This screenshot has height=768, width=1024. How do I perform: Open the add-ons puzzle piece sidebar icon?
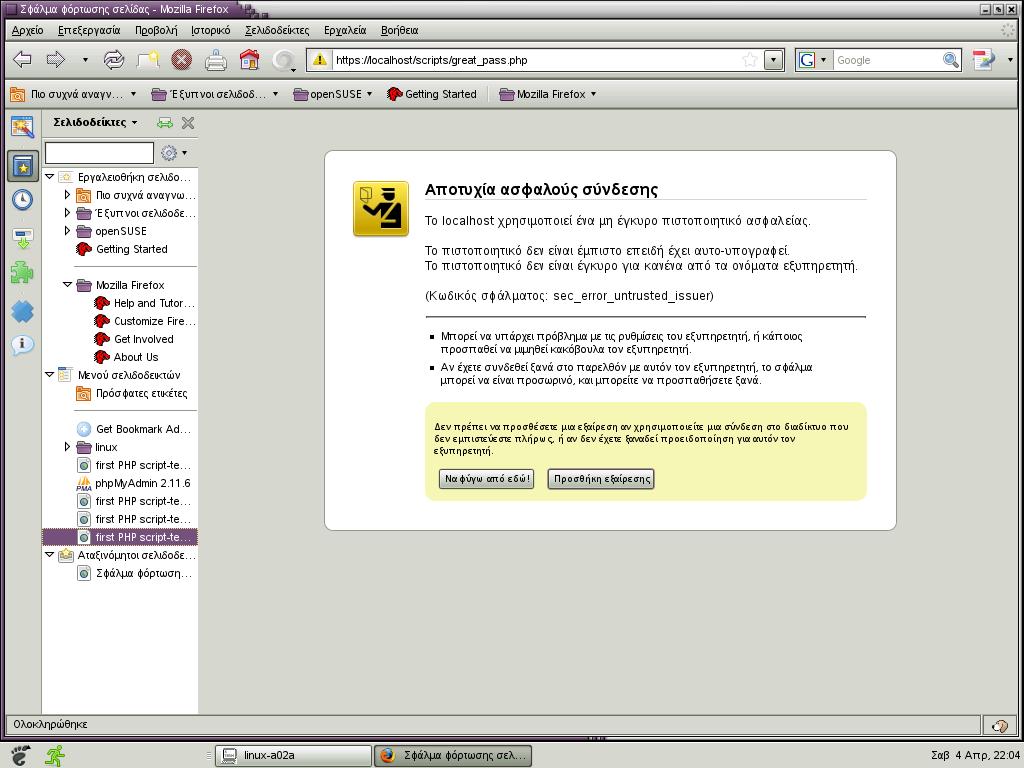coord(22,272)
